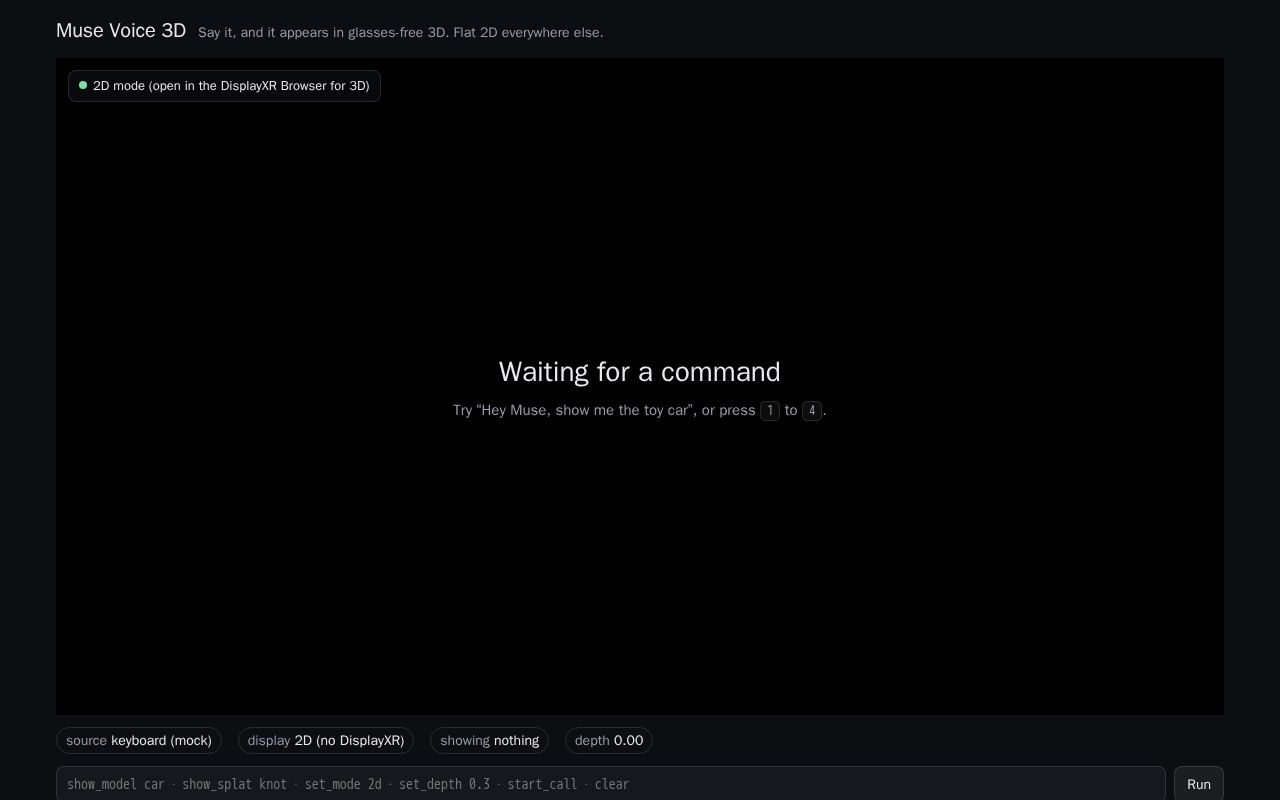The width and height of the screenshot is (1280, 800).
Task: Click the 'showing nothing' status pill
Action: pos(489,741)
